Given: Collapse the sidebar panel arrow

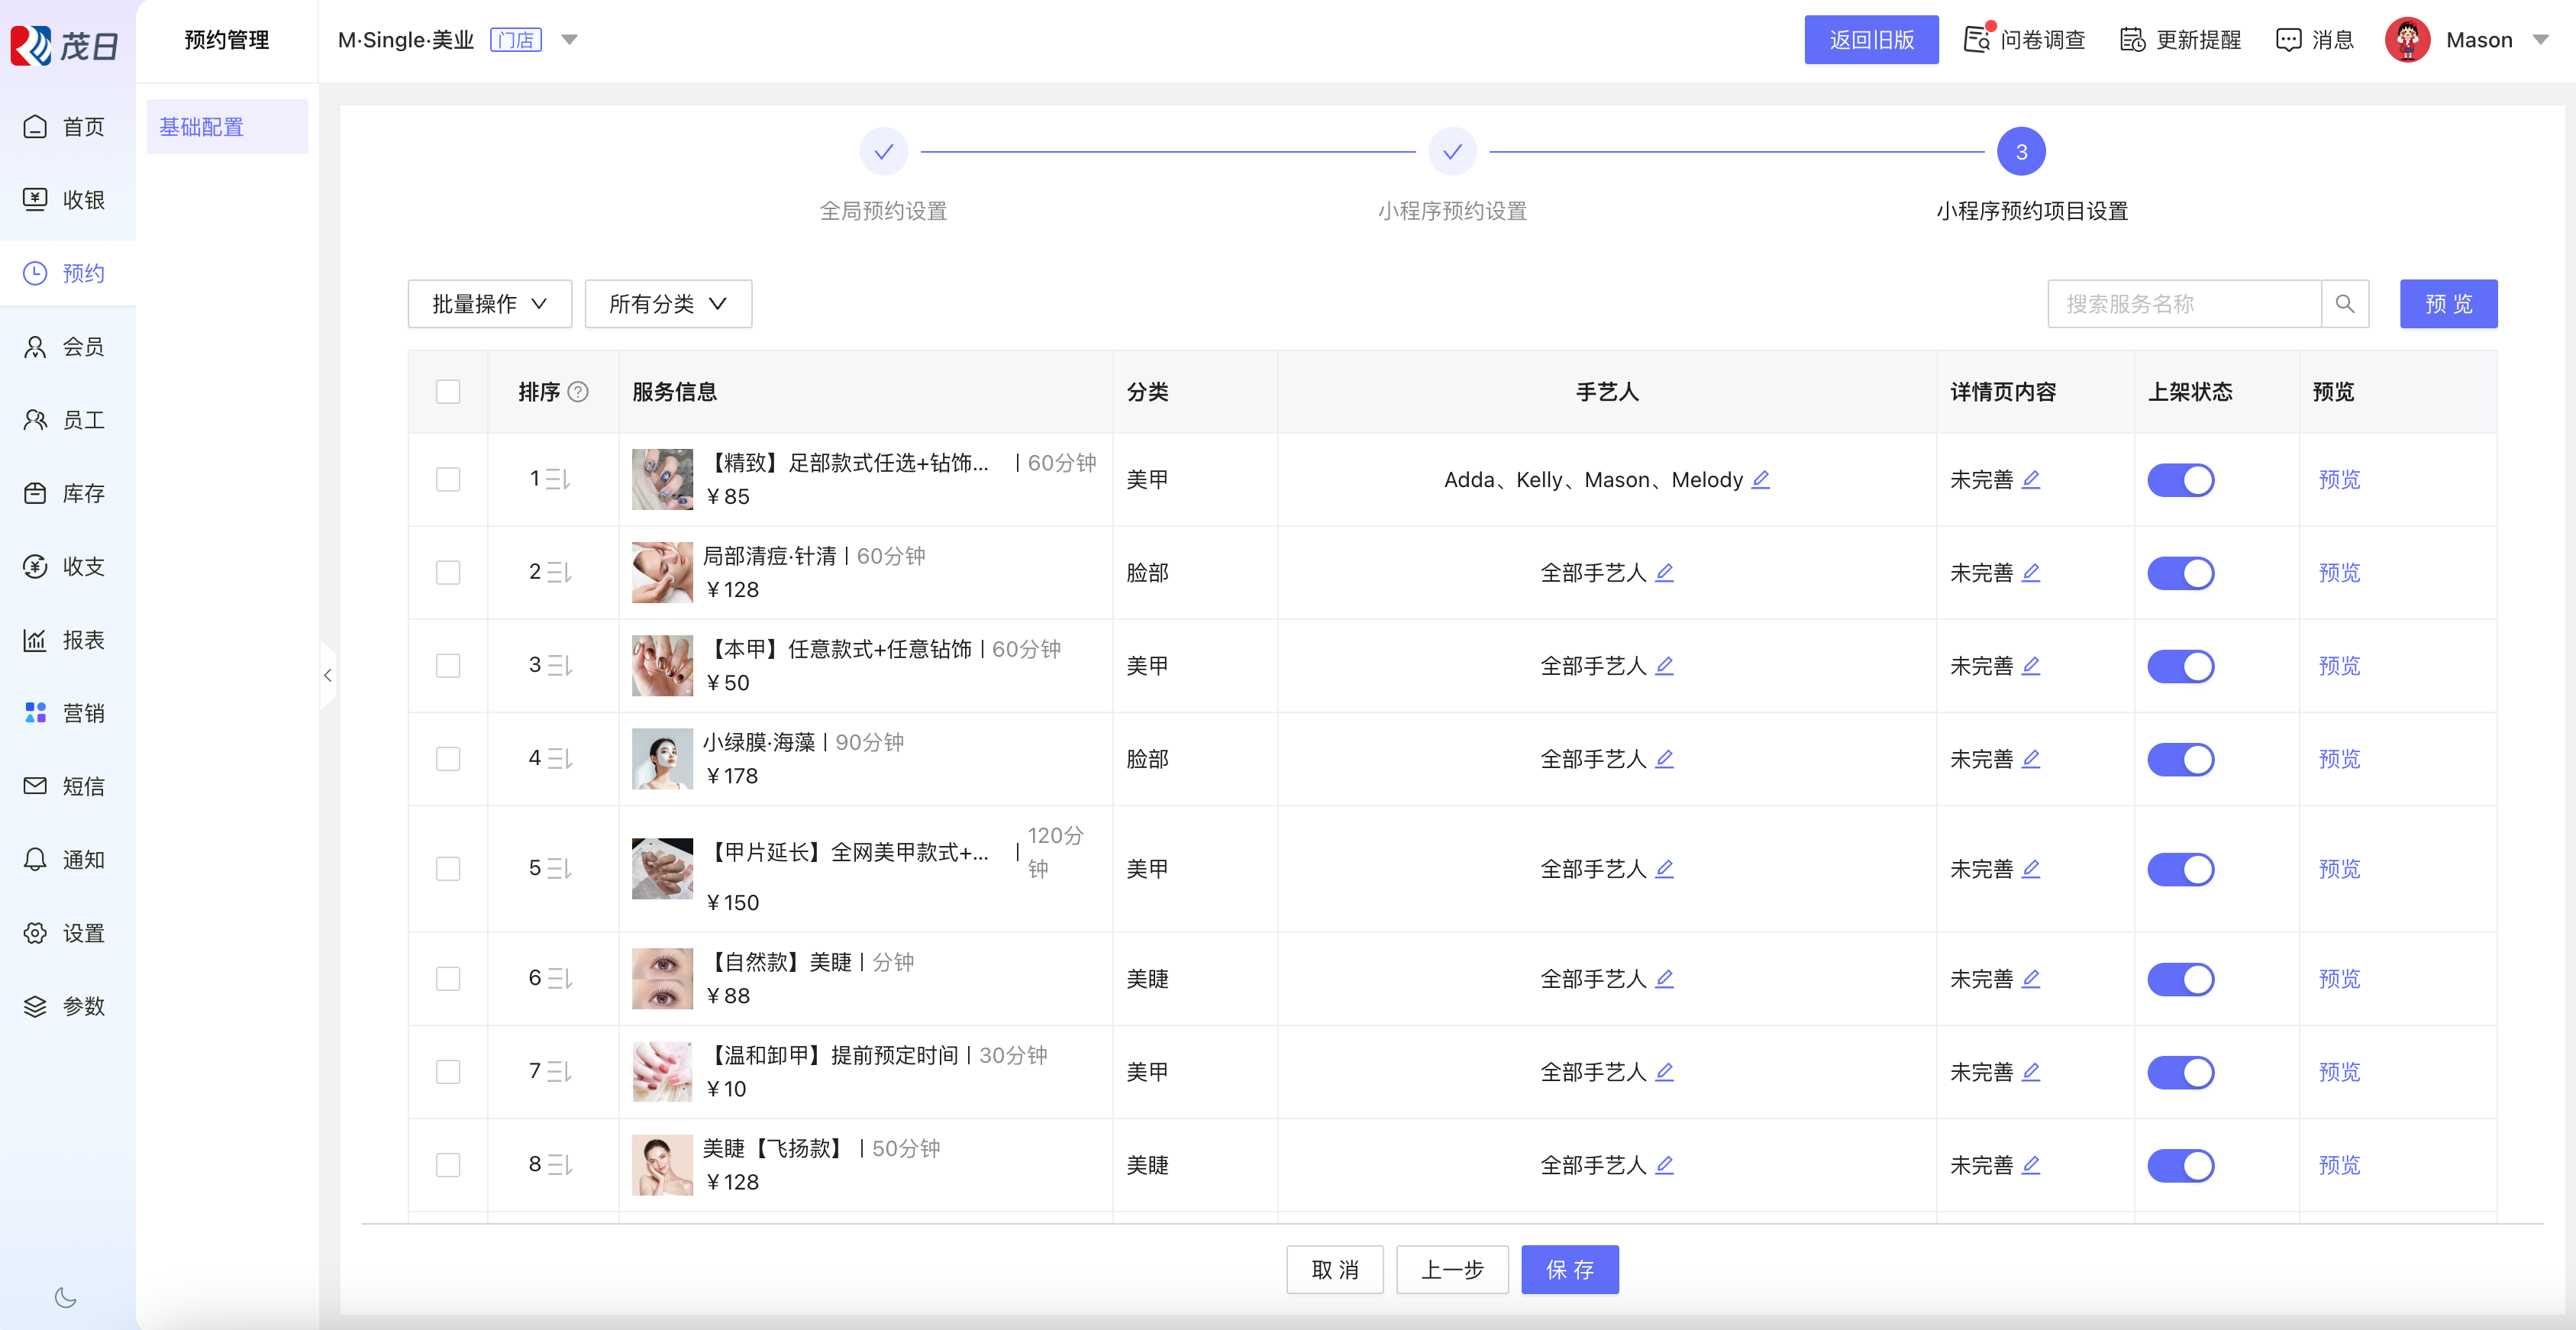Looking at the screenshot, I should point(327,676).
